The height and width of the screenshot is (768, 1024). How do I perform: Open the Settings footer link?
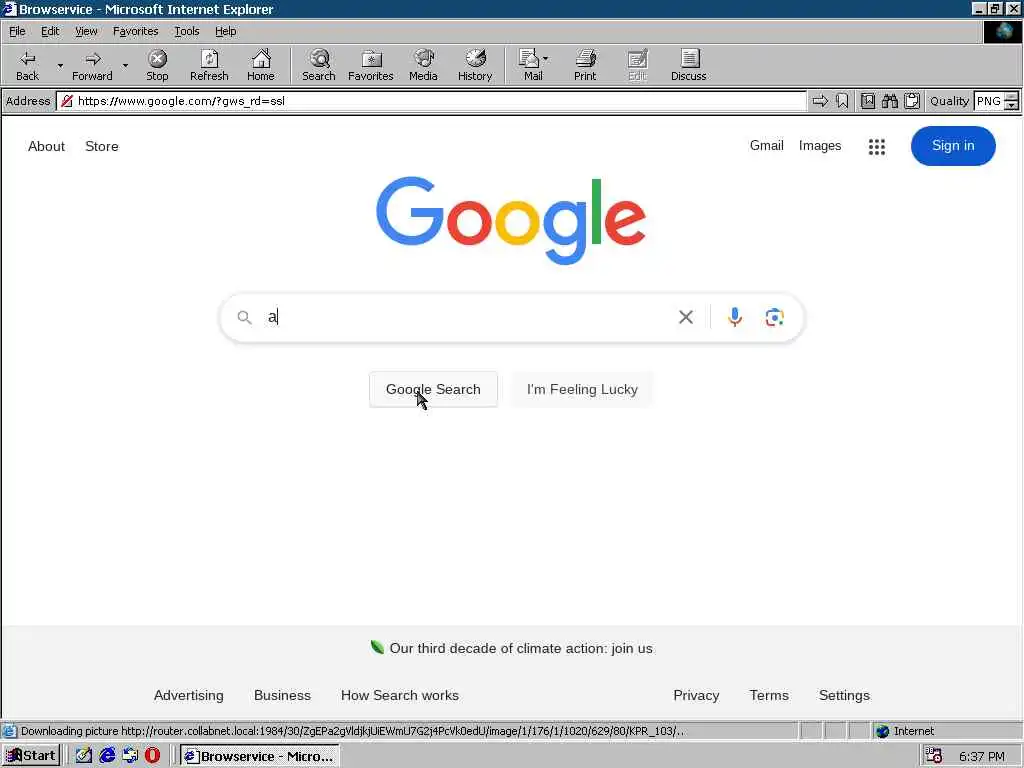844,696
